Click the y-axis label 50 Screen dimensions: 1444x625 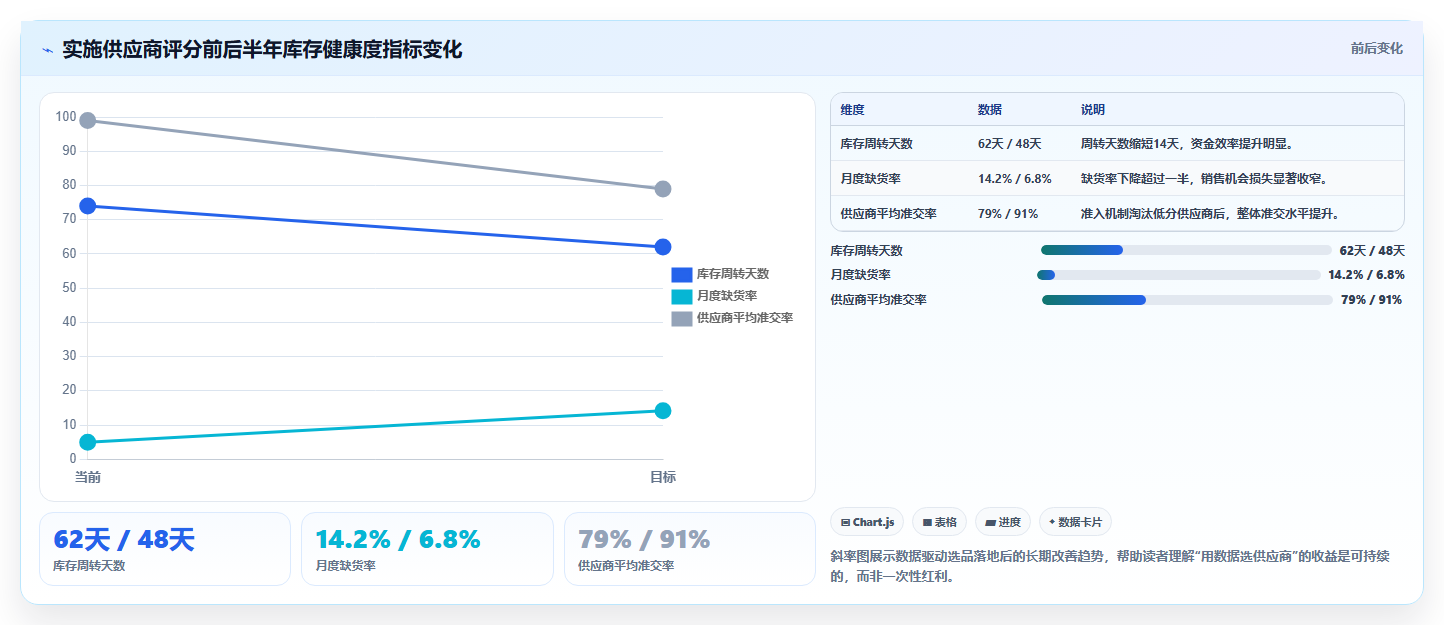[69, 288]
